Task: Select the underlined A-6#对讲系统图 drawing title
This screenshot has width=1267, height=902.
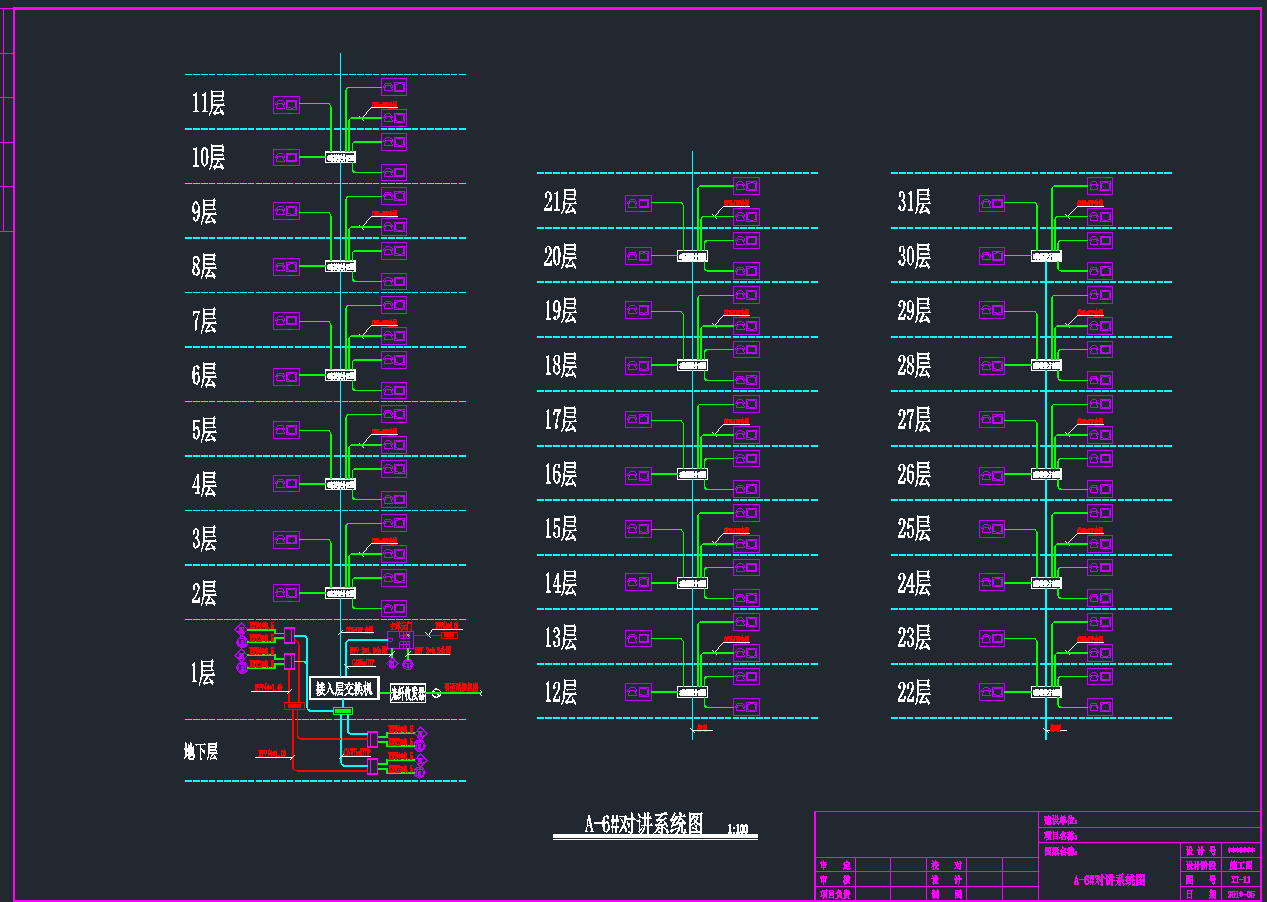Action: (x=644, y=823)
